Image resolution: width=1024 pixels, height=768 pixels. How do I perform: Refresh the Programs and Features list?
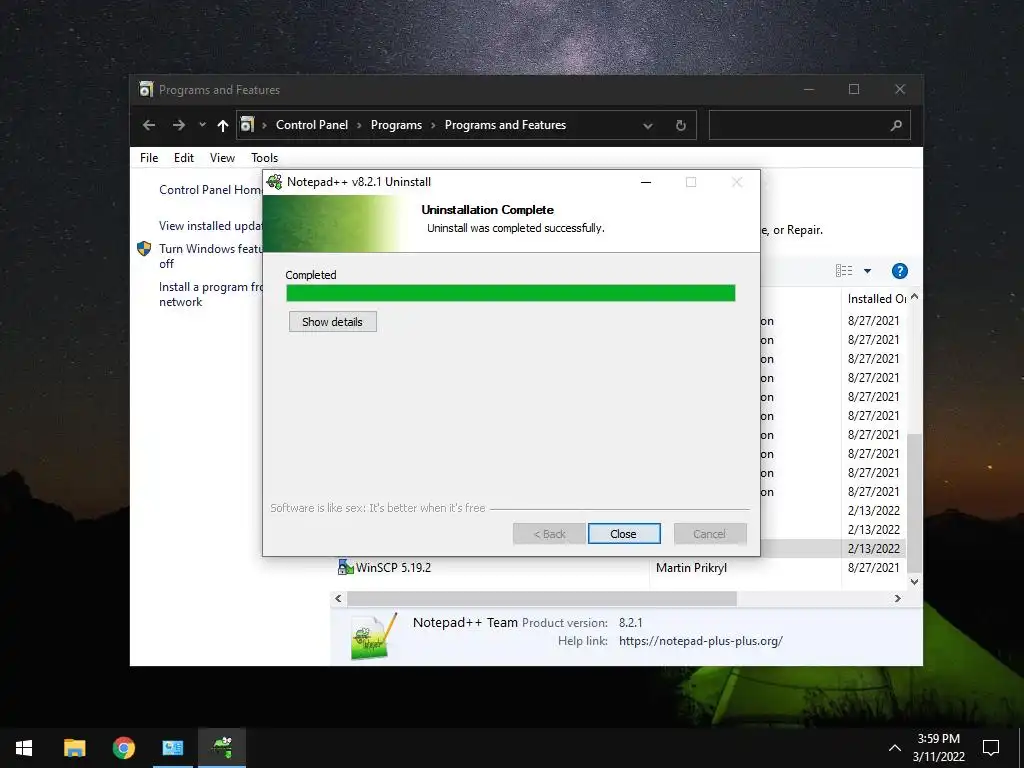[x=680, y=125]
